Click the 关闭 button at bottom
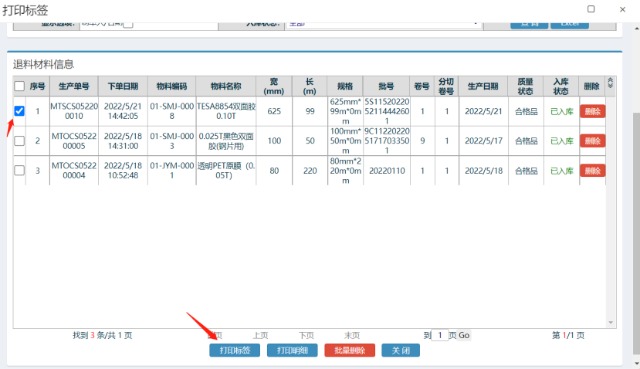This screenshot has width=640, height=369. pyautogui.click(x=401, y=350)
